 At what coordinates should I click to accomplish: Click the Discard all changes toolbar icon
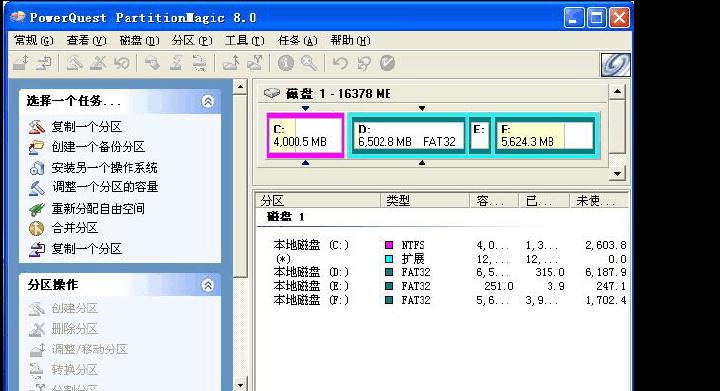pos(364,62)
